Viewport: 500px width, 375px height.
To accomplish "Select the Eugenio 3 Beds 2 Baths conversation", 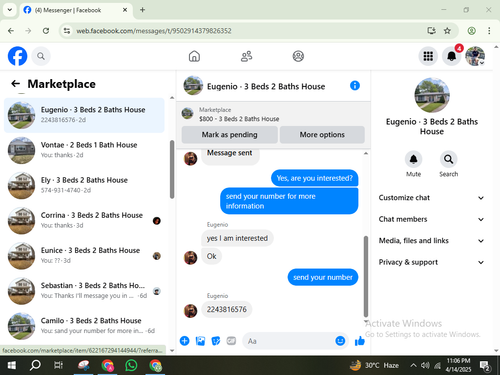I will tap(84, 115).
